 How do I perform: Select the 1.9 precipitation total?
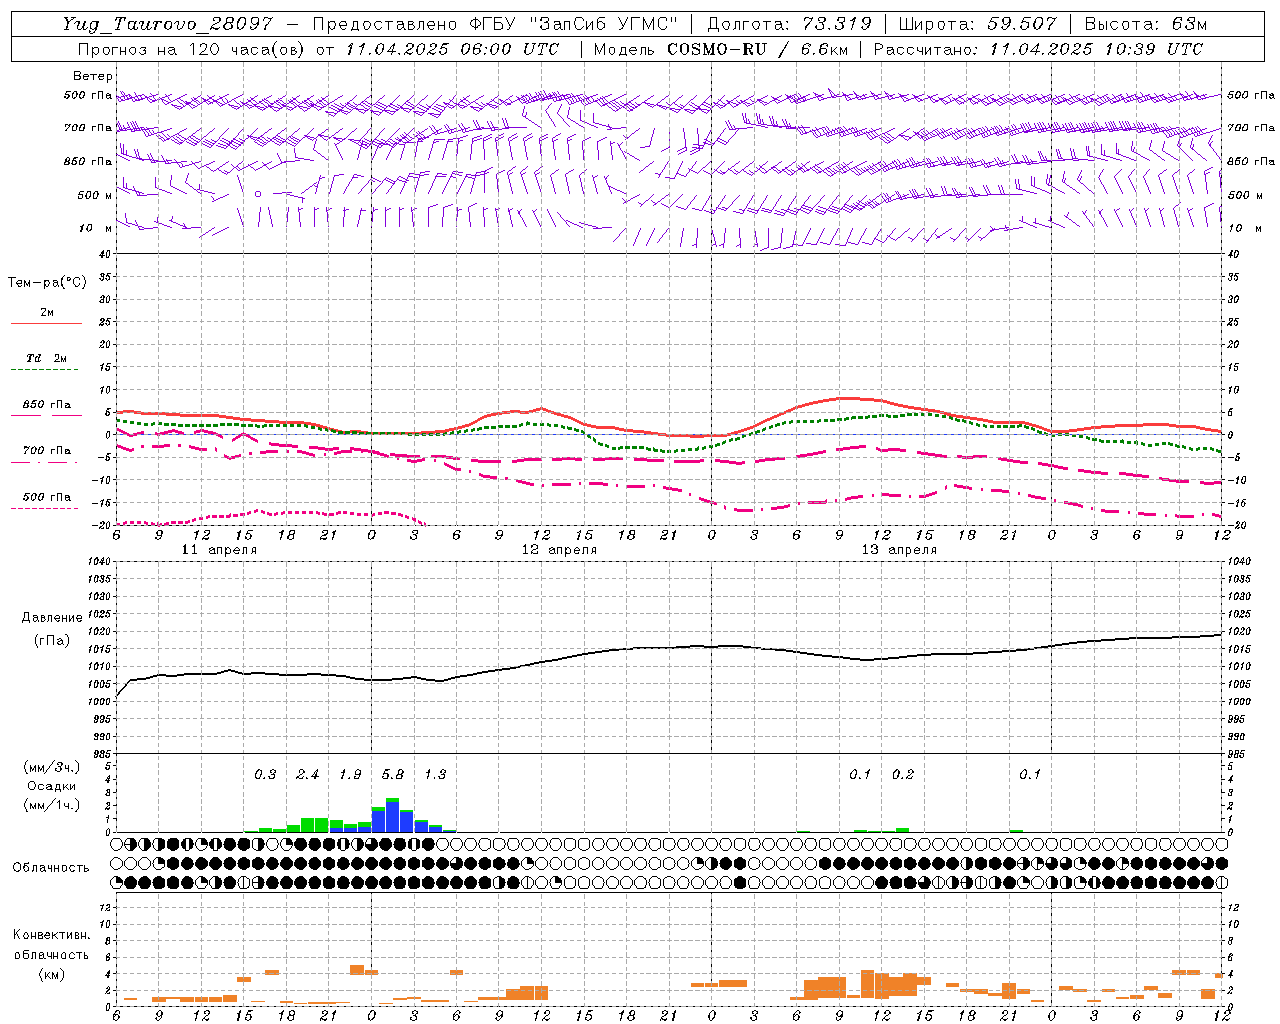(350, 775)
